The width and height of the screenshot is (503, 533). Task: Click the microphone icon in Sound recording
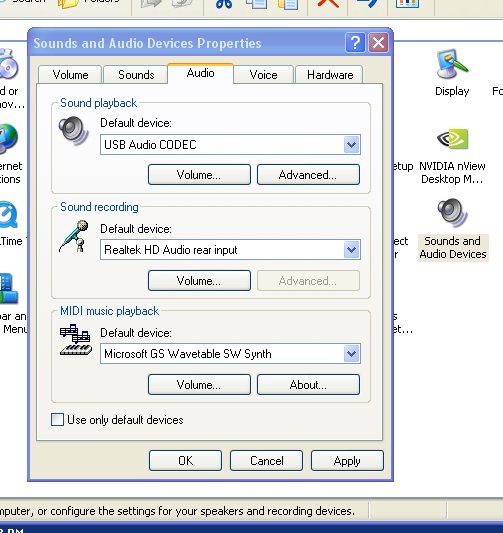coord(74,236)
